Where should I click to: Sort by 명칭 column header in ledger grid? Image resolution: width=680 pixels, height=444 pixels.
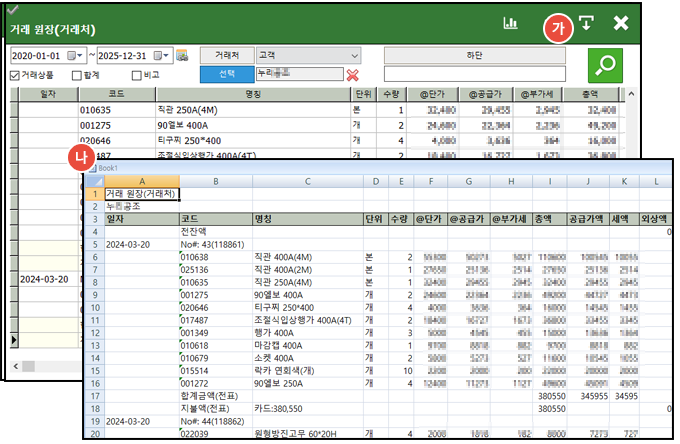click(253, 94)
